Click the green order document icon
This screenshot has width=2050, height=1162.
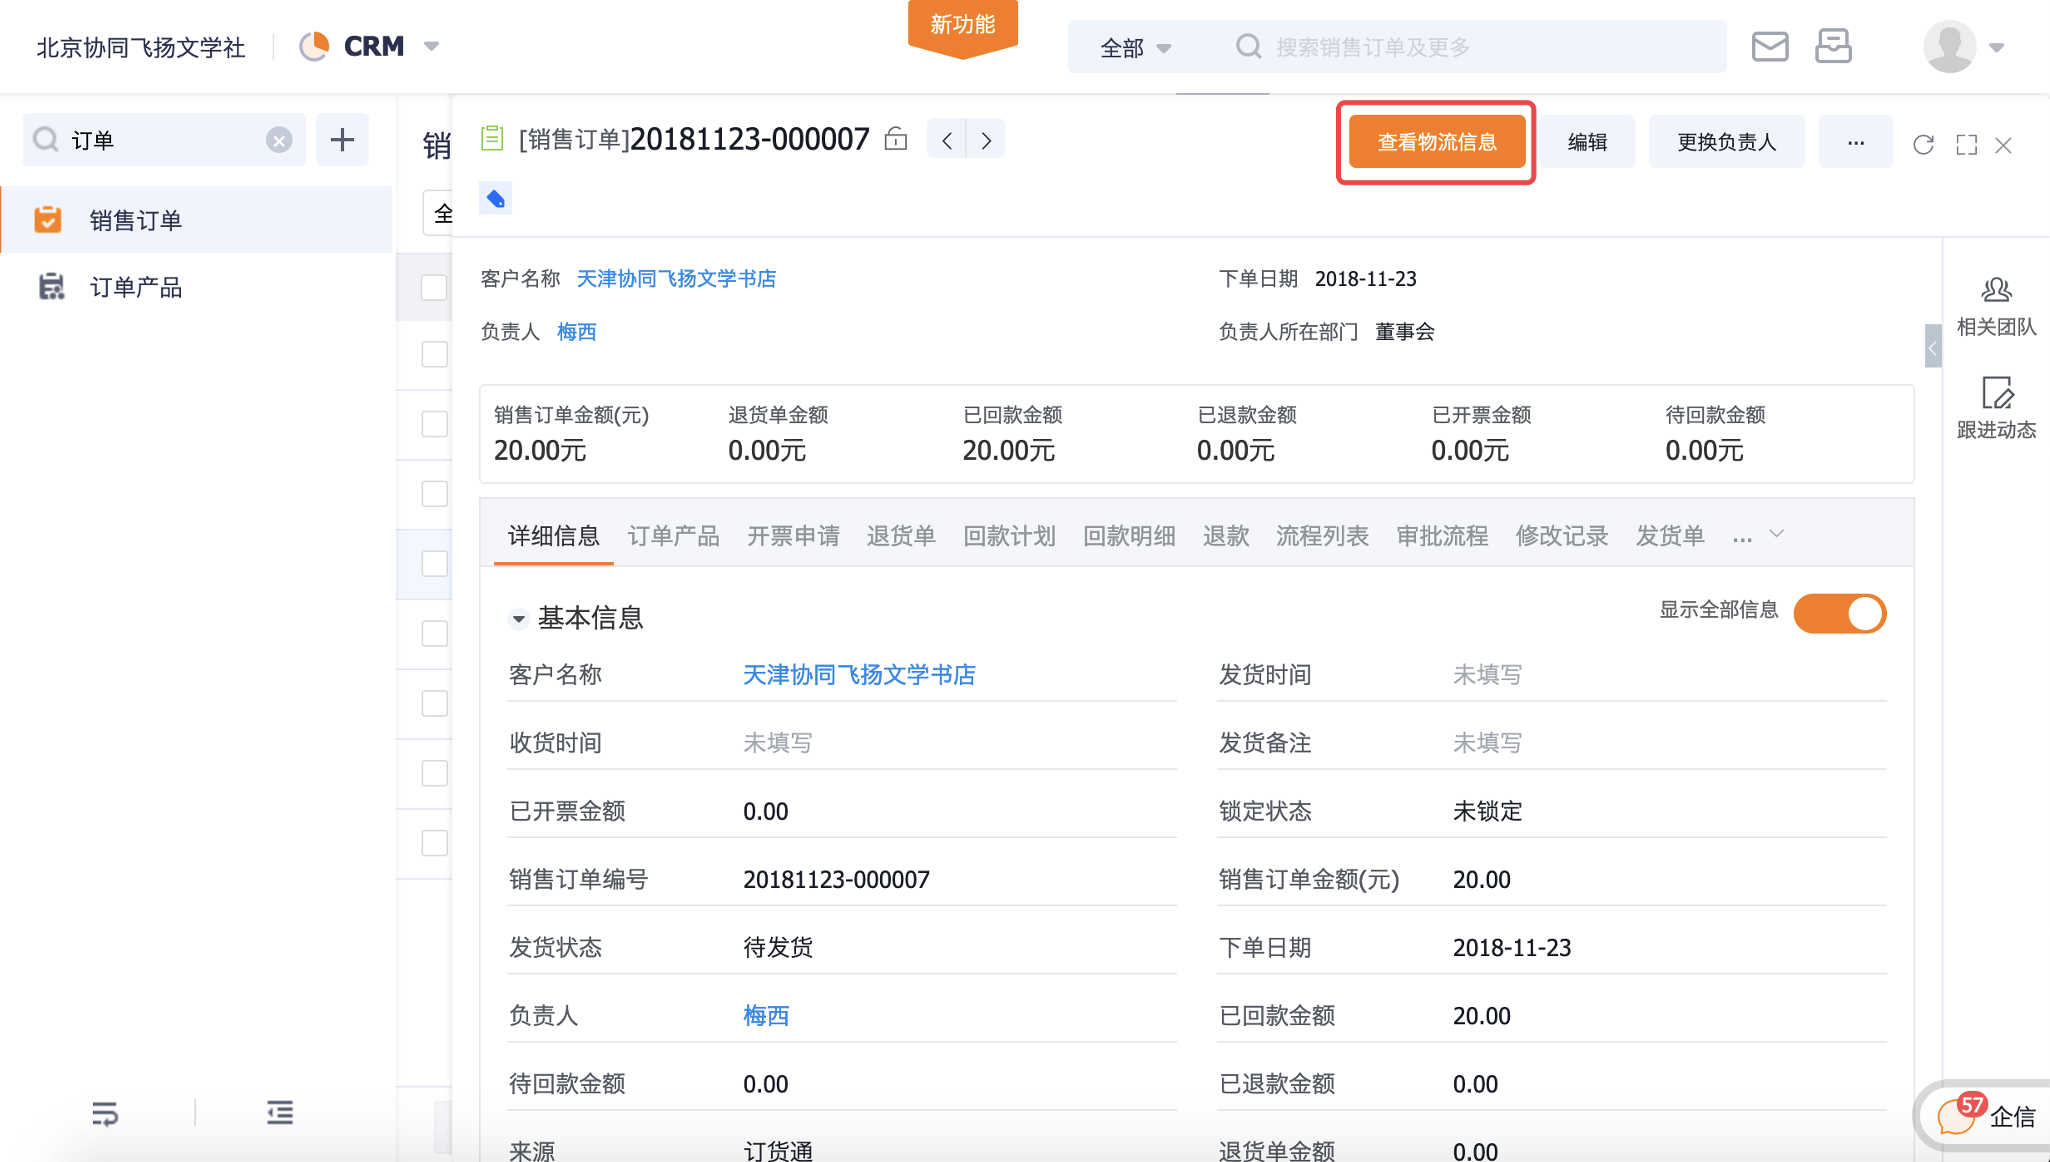tap(492, 138)
